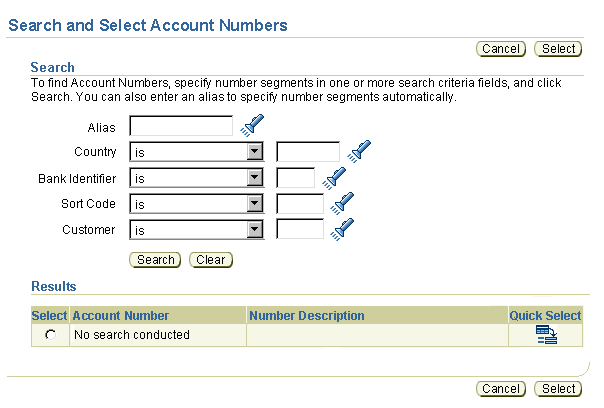Click the top Select button
Screen dimensions: 604x408
click(558, 49)
